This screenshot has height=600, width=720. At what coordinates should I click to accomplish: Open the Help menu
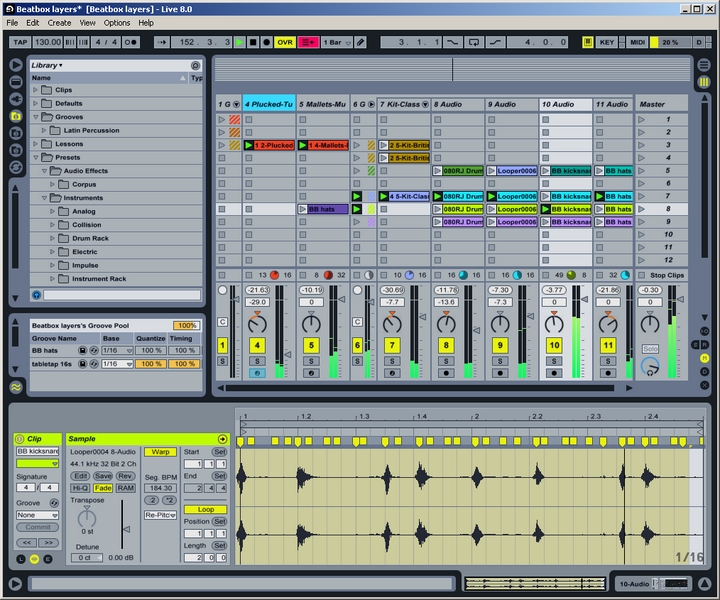(x=146, y=22)
